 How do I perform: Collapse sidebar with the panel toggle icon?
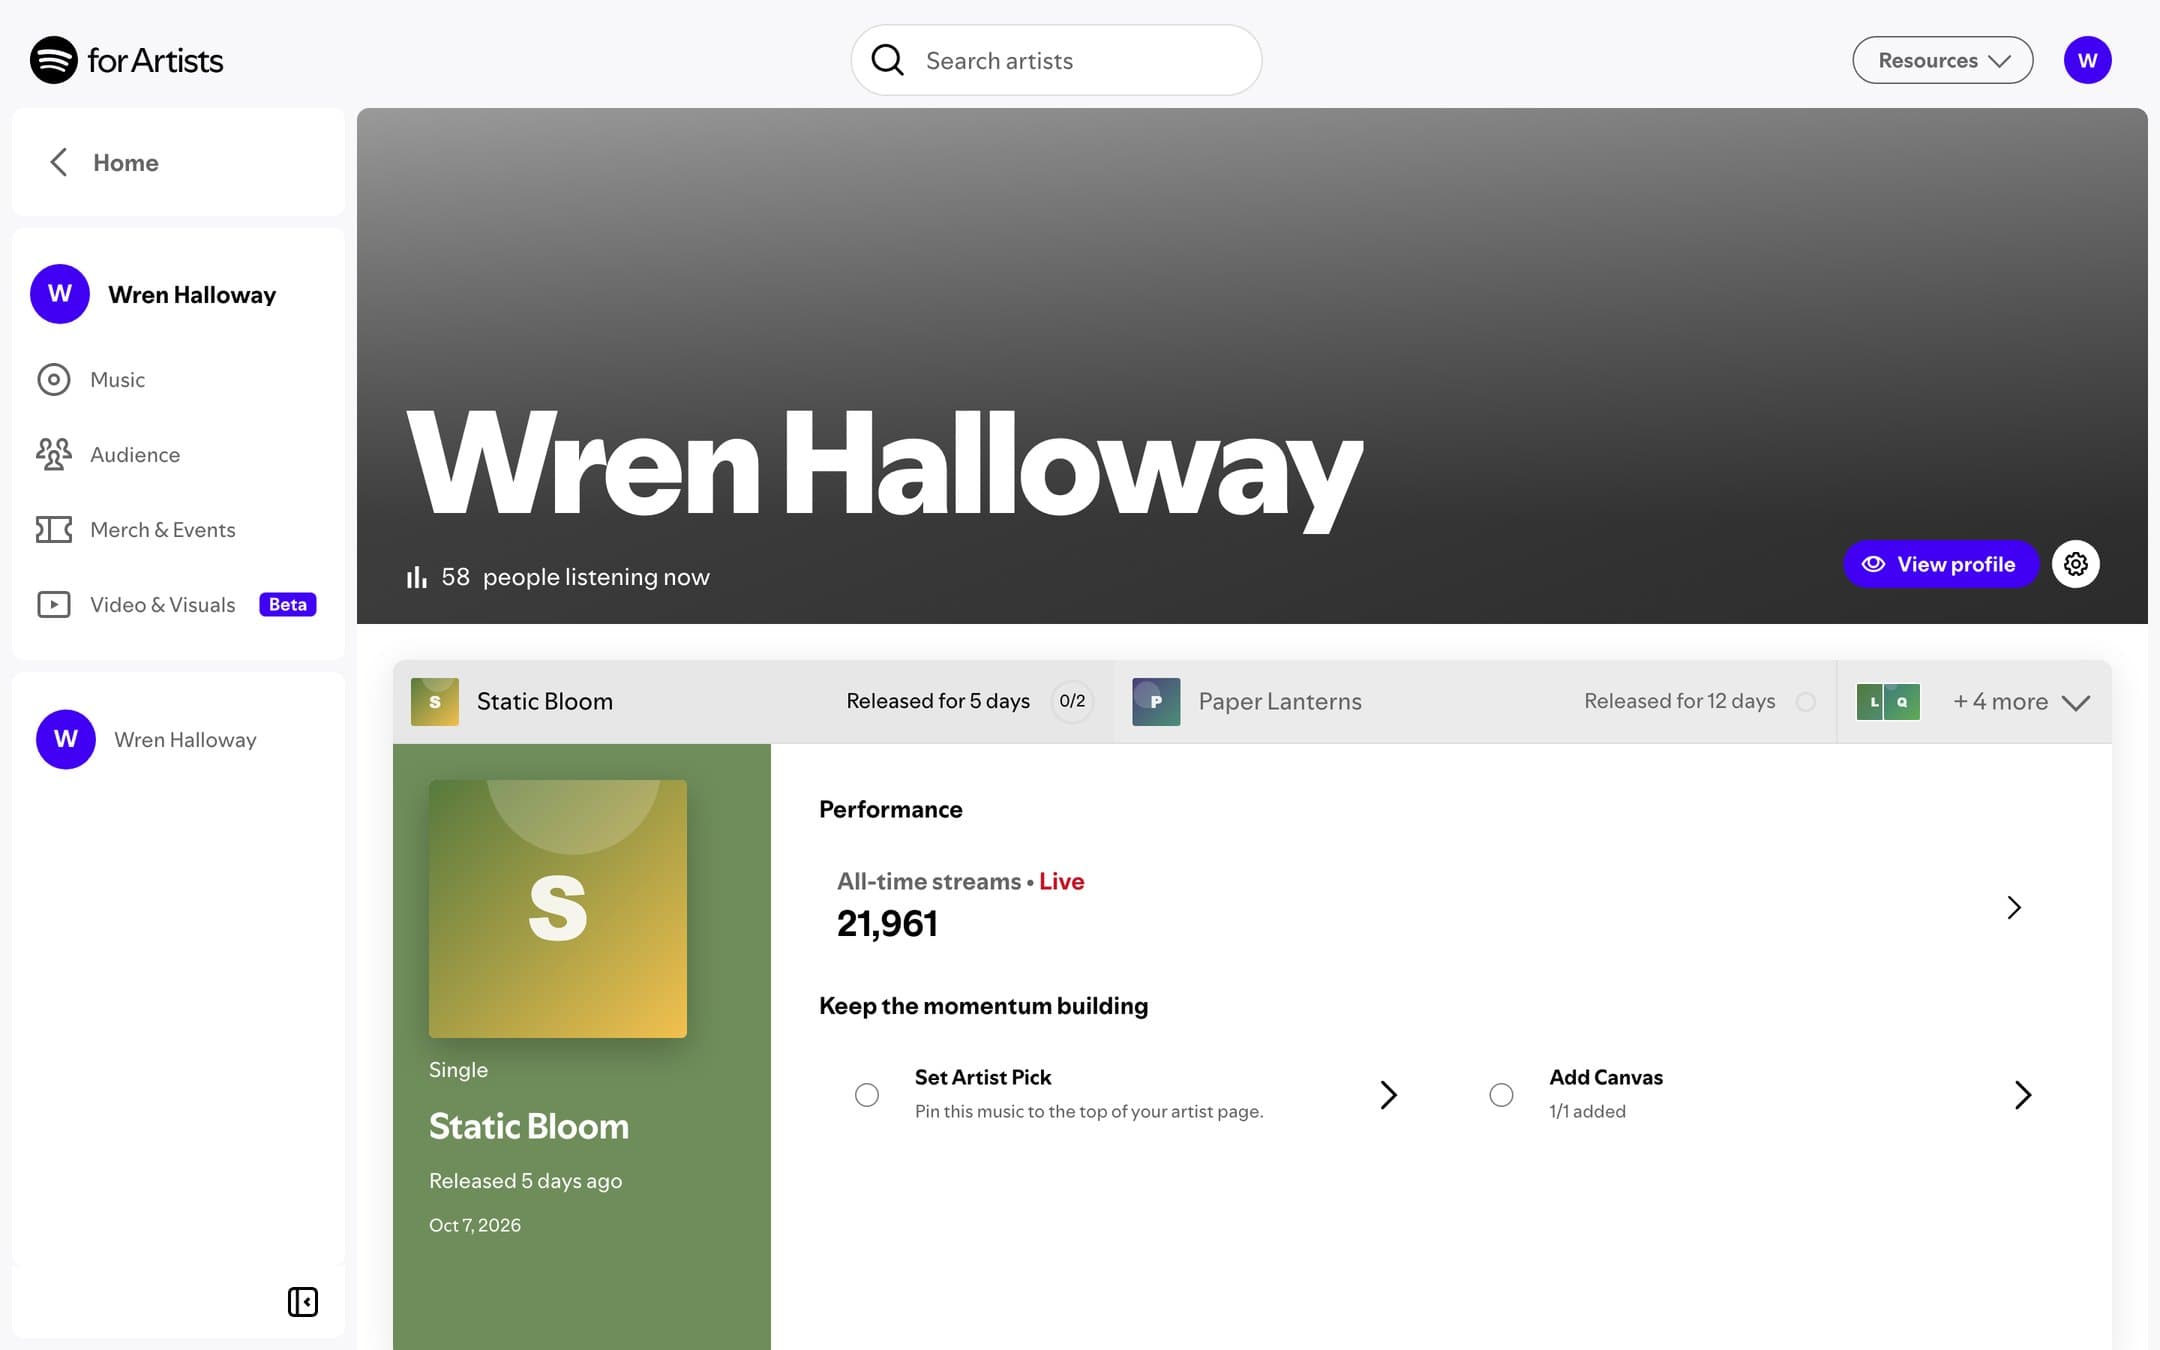(303, 1301)
